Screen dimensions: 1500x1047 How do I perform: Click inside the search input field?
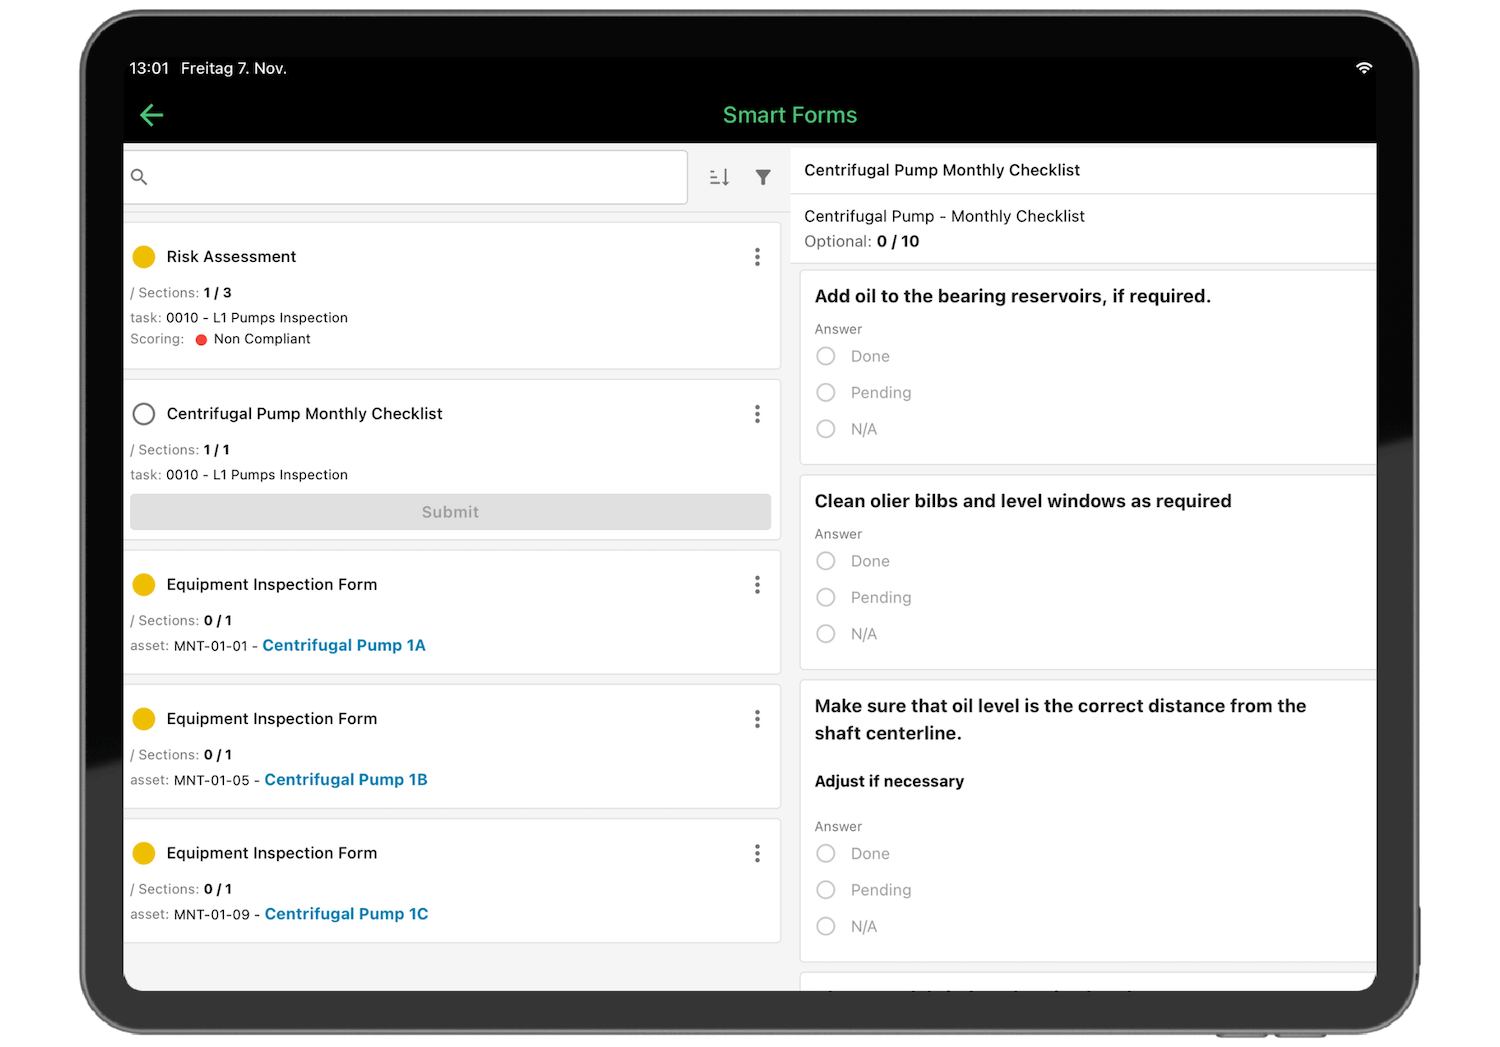tap(400, 177)
